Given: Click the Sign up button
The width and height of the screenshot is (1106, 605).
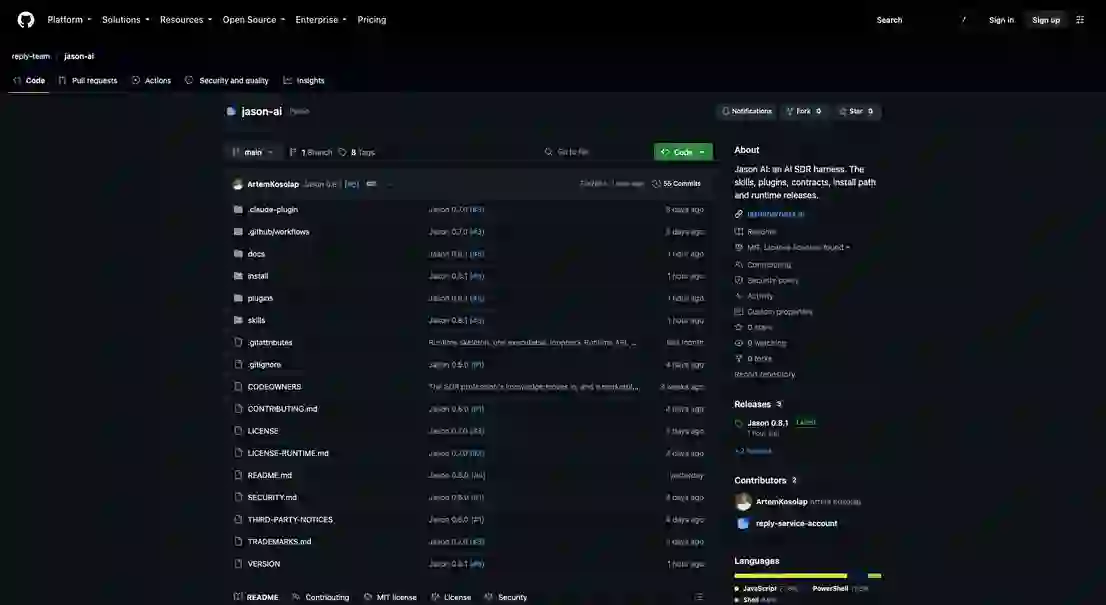Looking at the screenshot, I should [x=1045, y=20].
